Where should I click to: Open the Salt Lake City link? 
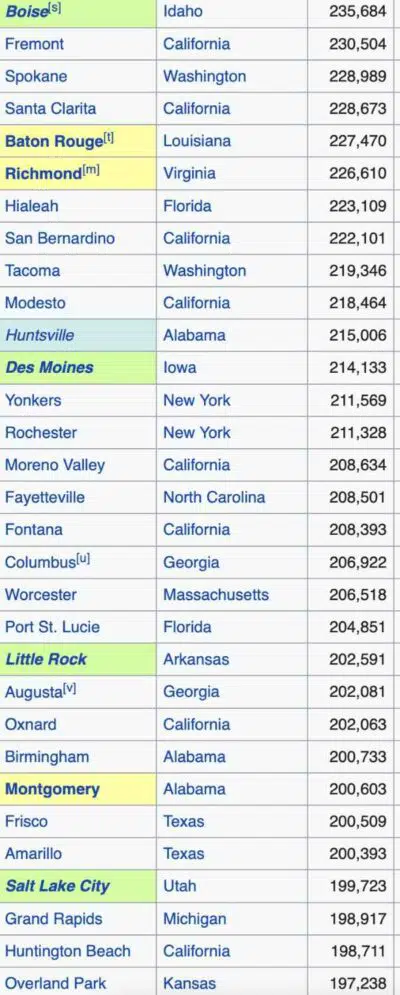point(57,886)
